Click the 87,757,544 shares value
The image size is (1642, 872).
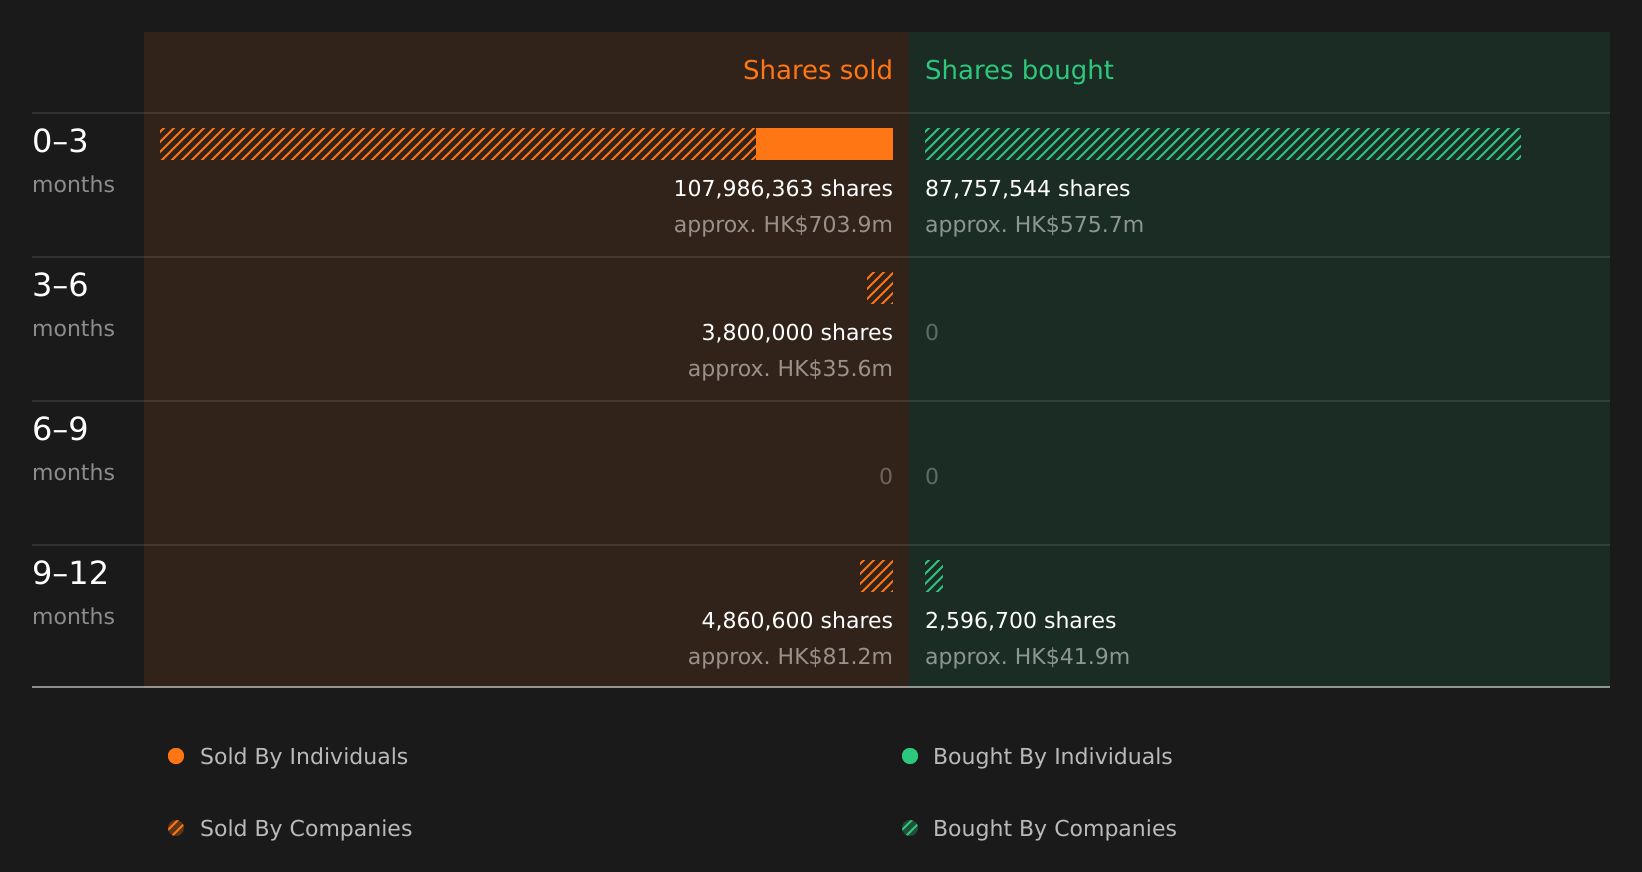pyautogui.click(x=1027, y=189)
